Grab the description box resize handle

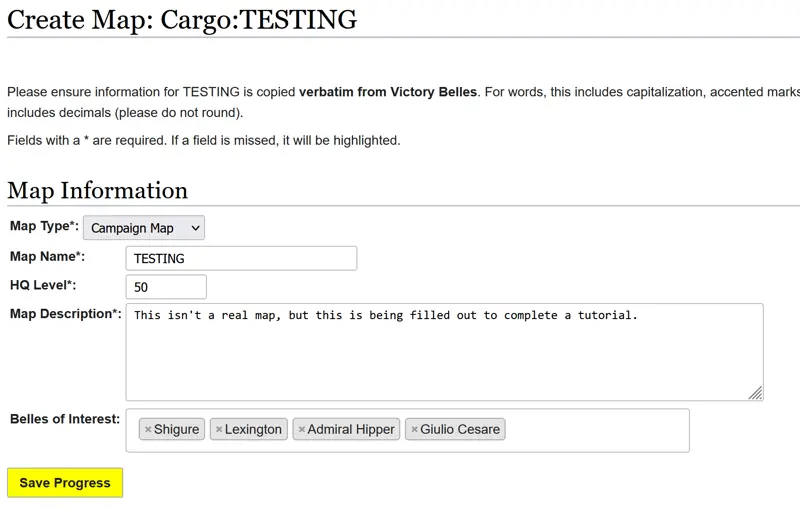point(756,393)
